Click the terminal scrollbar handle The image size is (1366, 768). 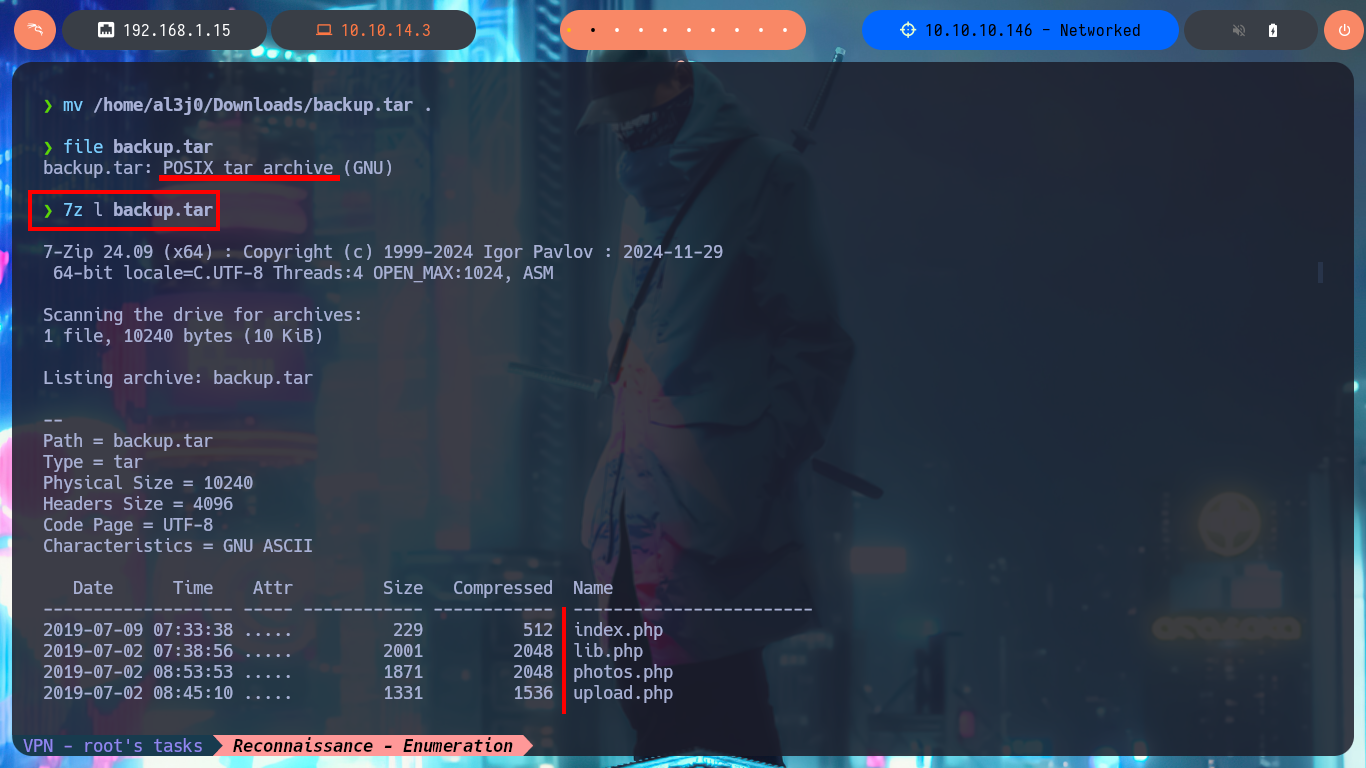click(x=1320, y=272)
